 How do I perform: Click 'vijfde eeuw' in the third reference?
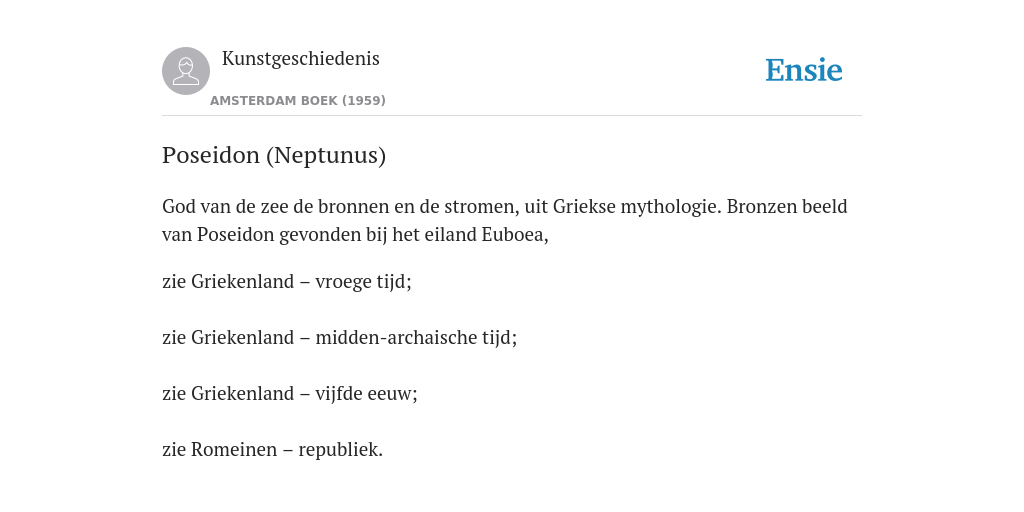tap(364, 394)
